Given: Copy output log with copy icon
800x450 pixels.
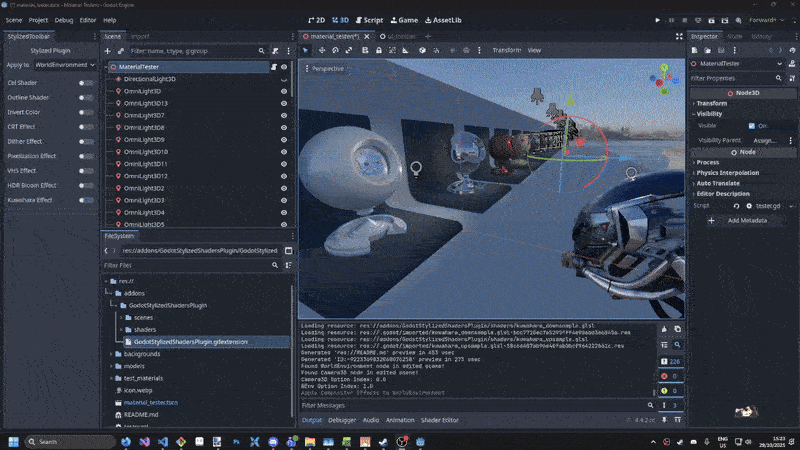Looking at the screenshot, I should pyautogui.click(x=678, y=330).
